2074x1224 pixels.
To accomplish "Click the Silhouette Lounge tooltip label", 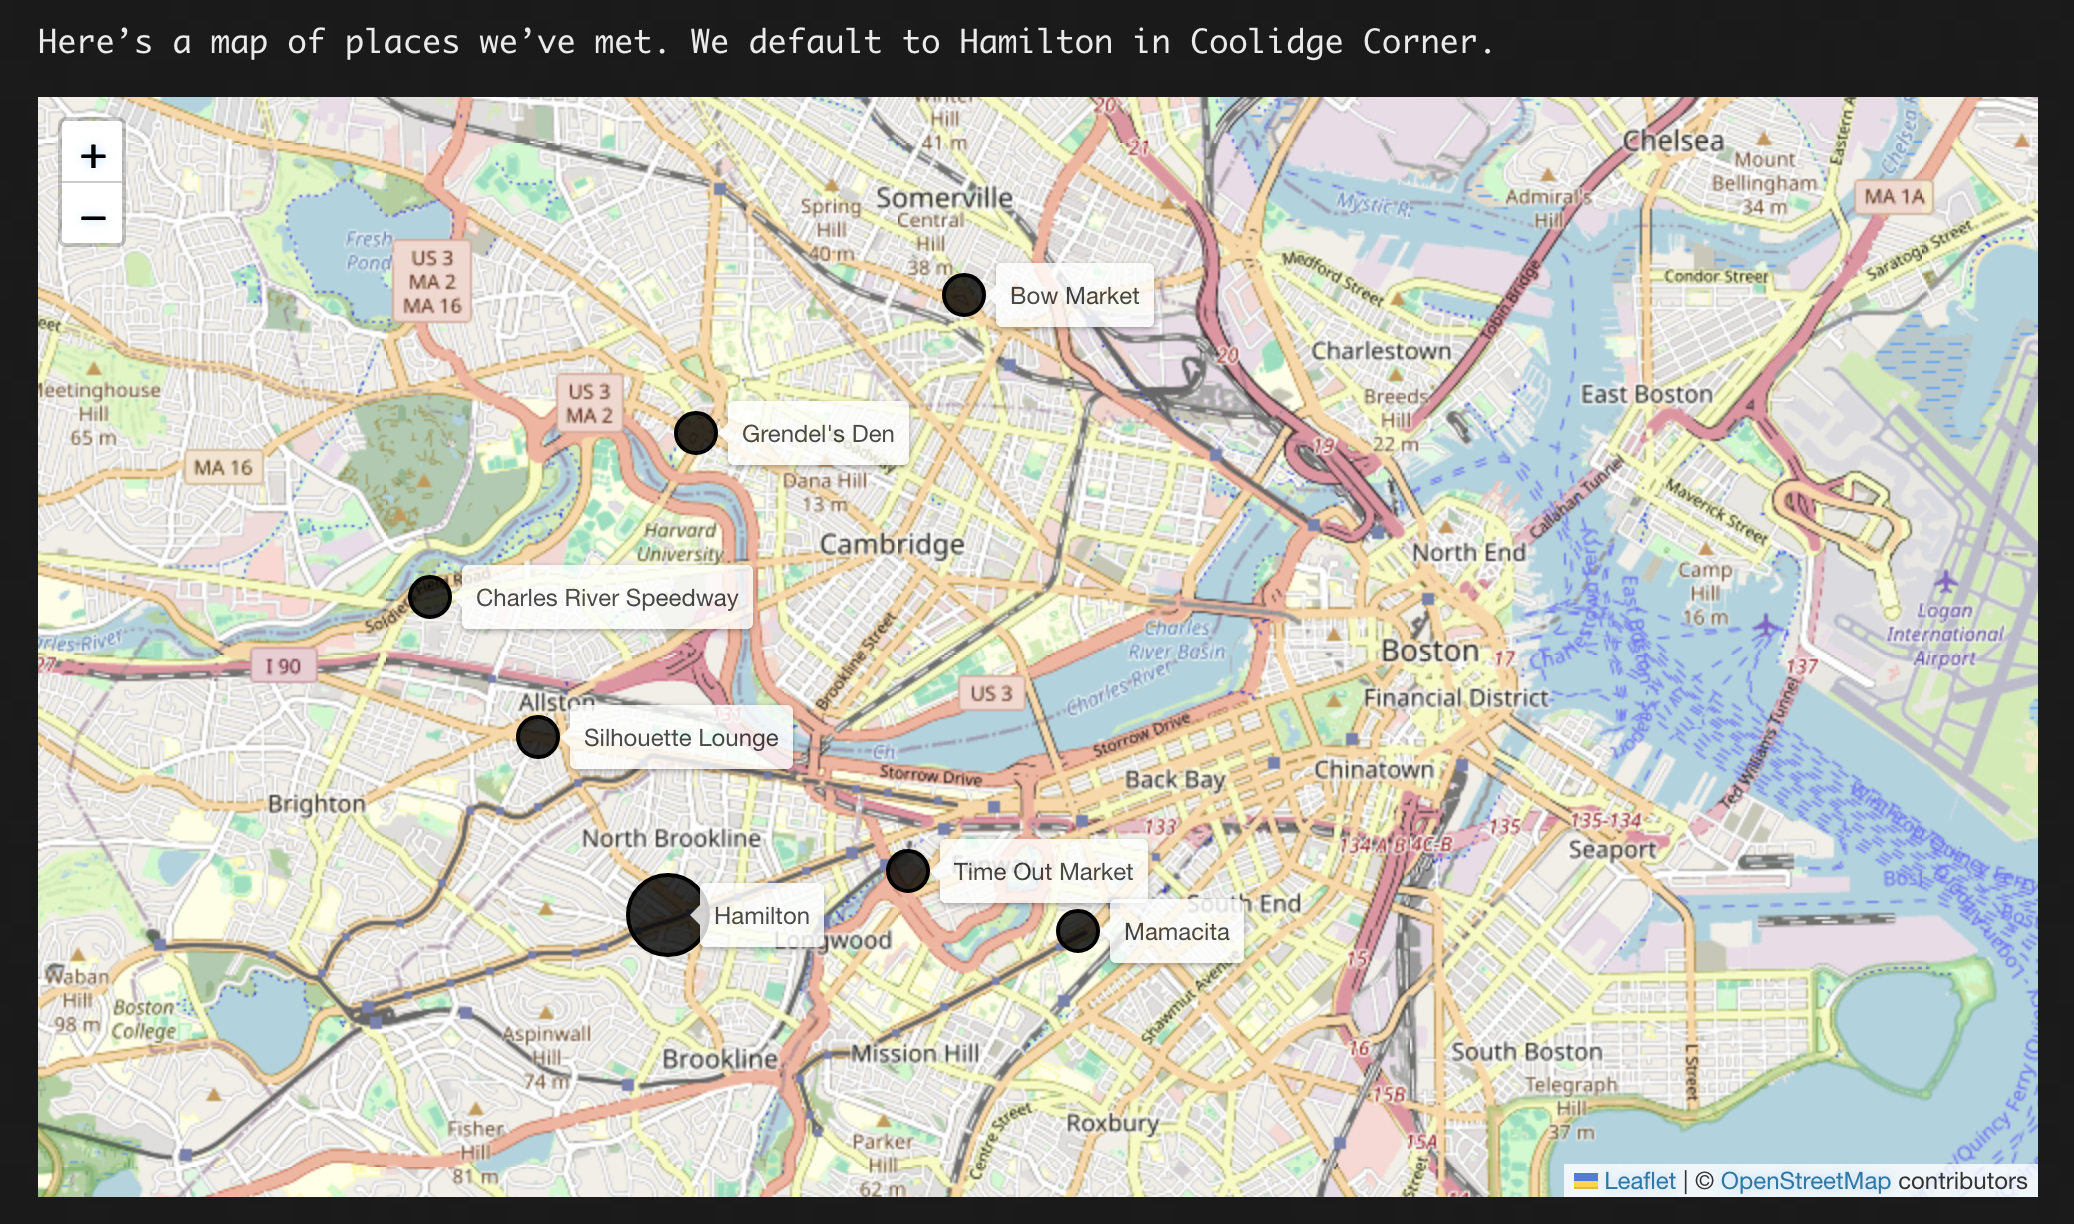I will tap(681, 737).
